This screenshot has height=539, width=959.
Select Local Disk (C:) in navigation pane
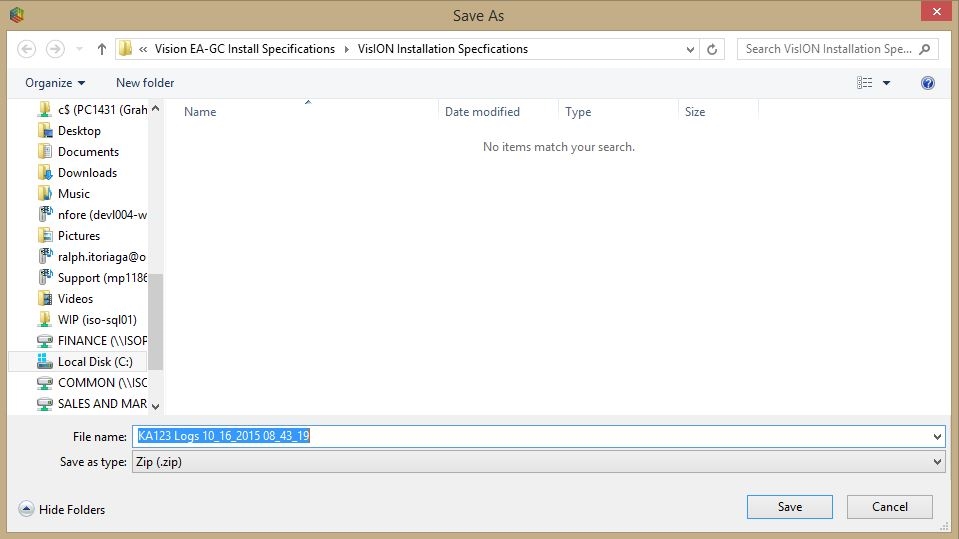coord(95,362)
